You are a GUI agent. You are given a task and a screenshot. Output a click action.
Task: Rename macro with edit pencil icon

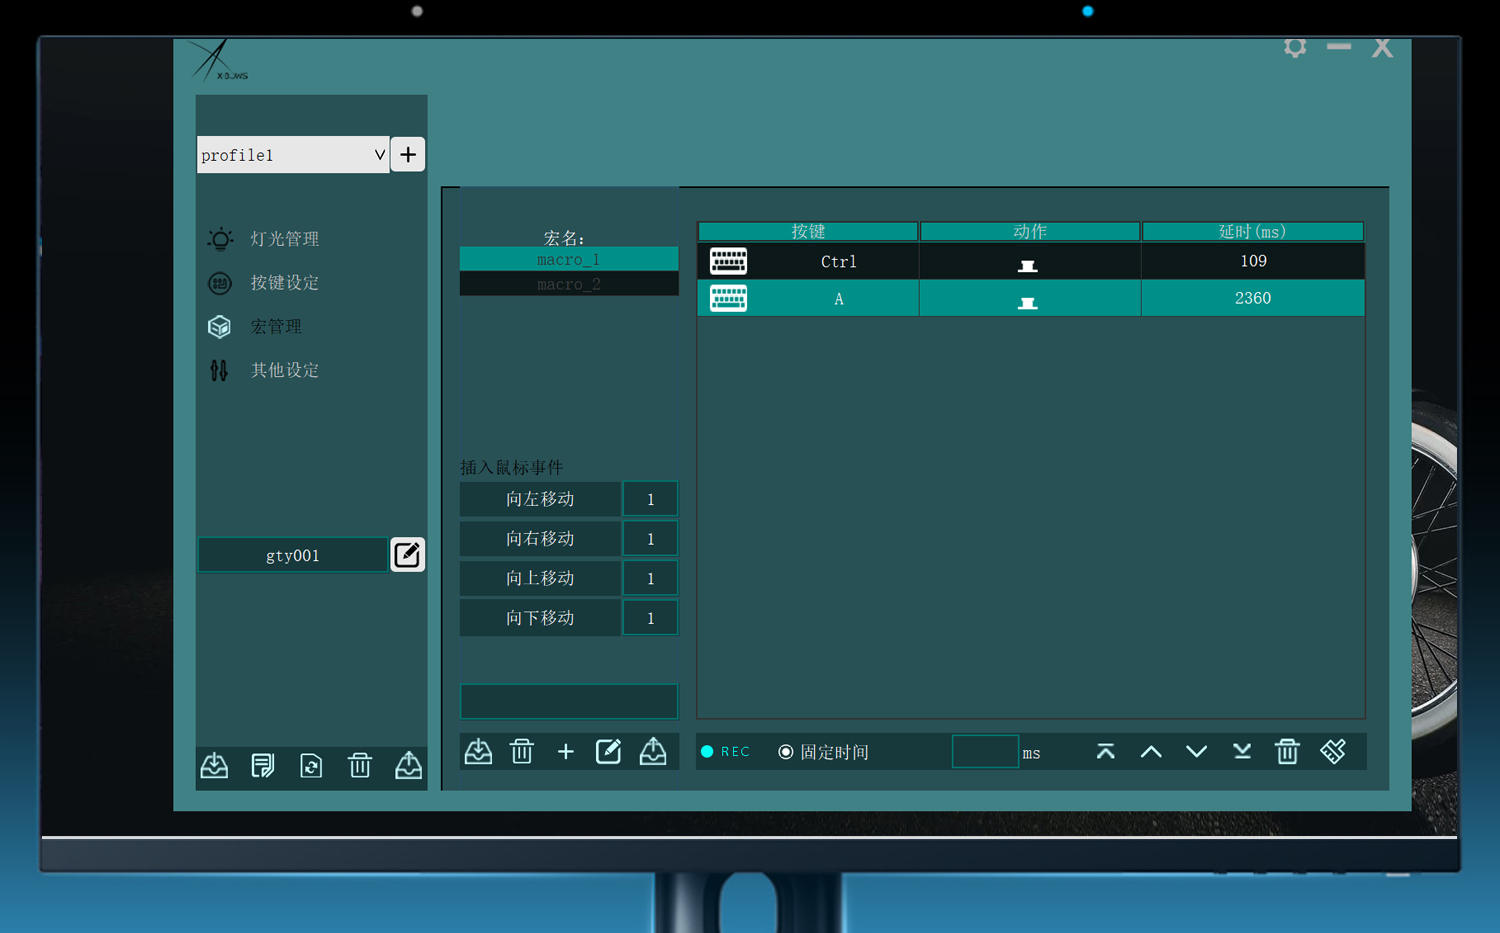tap(609, 751)
